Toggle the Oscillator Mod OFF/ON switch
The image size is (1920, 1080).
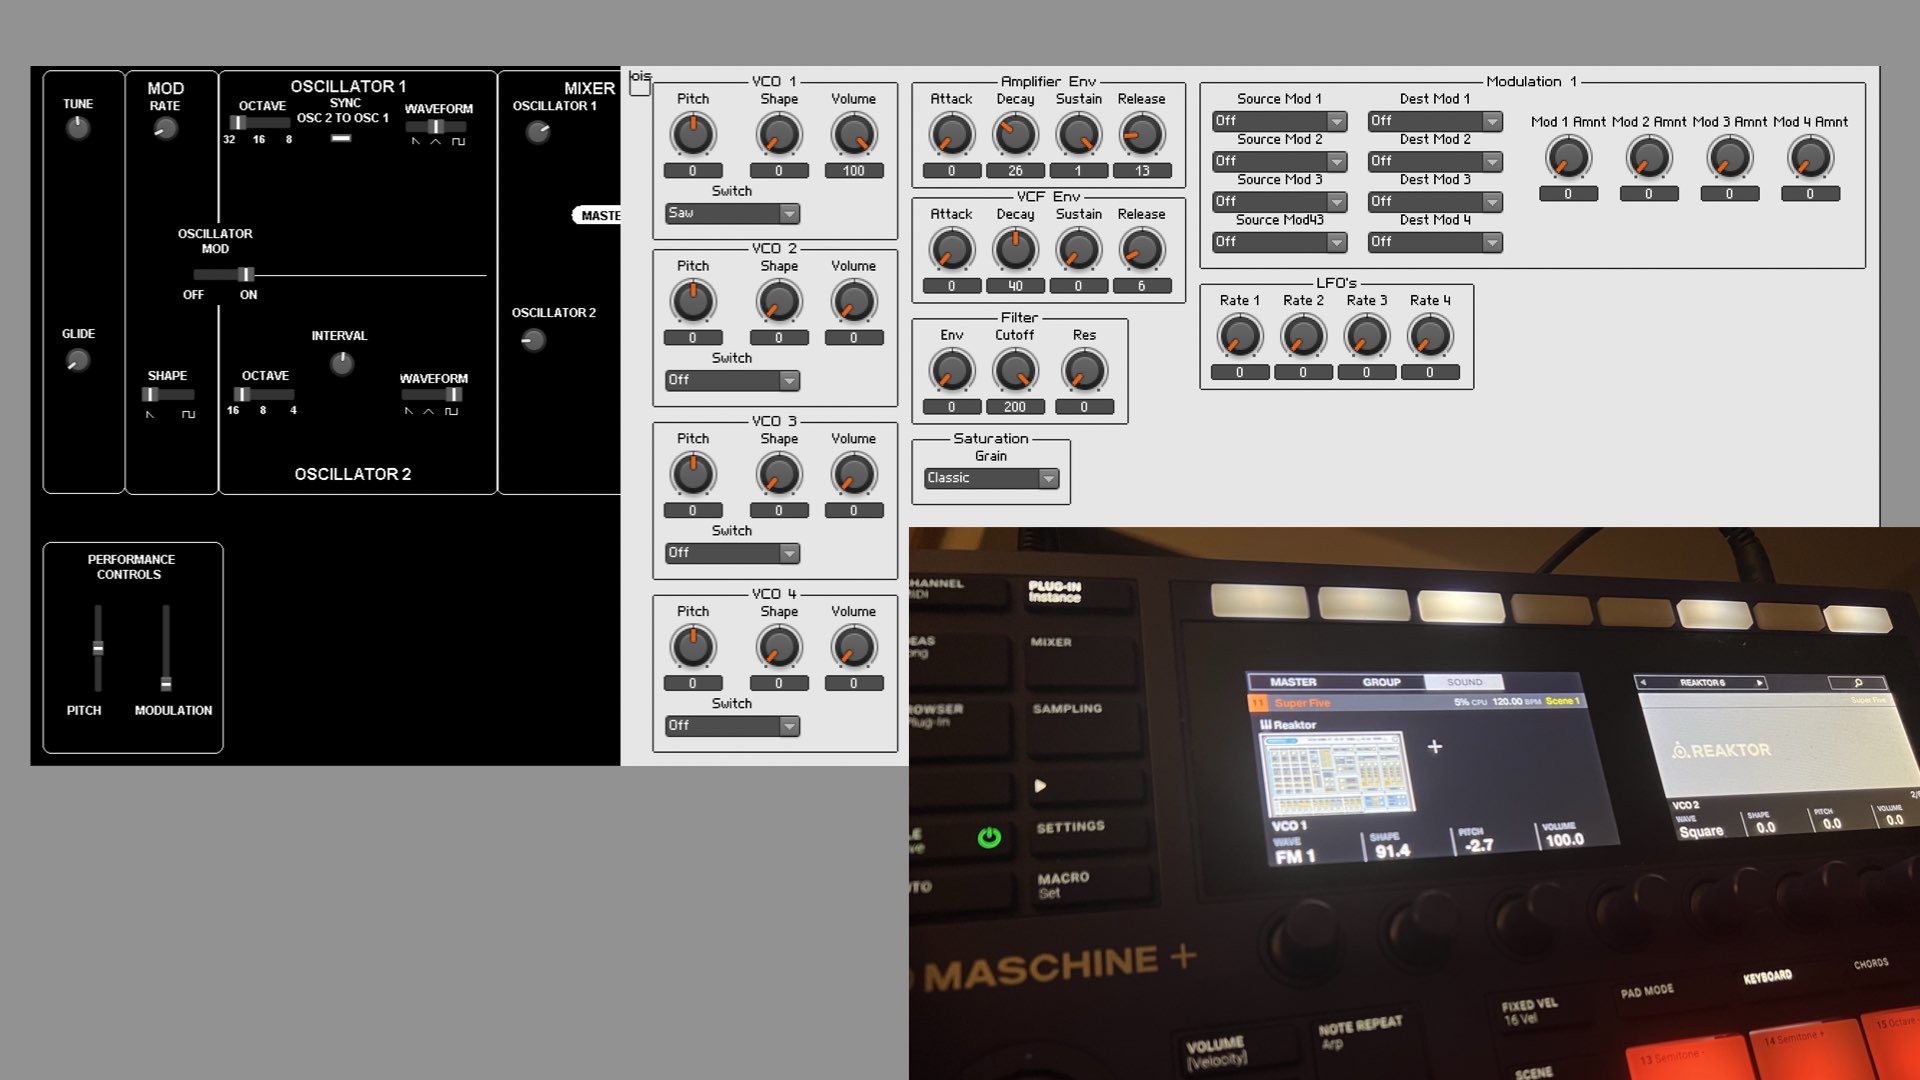[x=245, y=274]
